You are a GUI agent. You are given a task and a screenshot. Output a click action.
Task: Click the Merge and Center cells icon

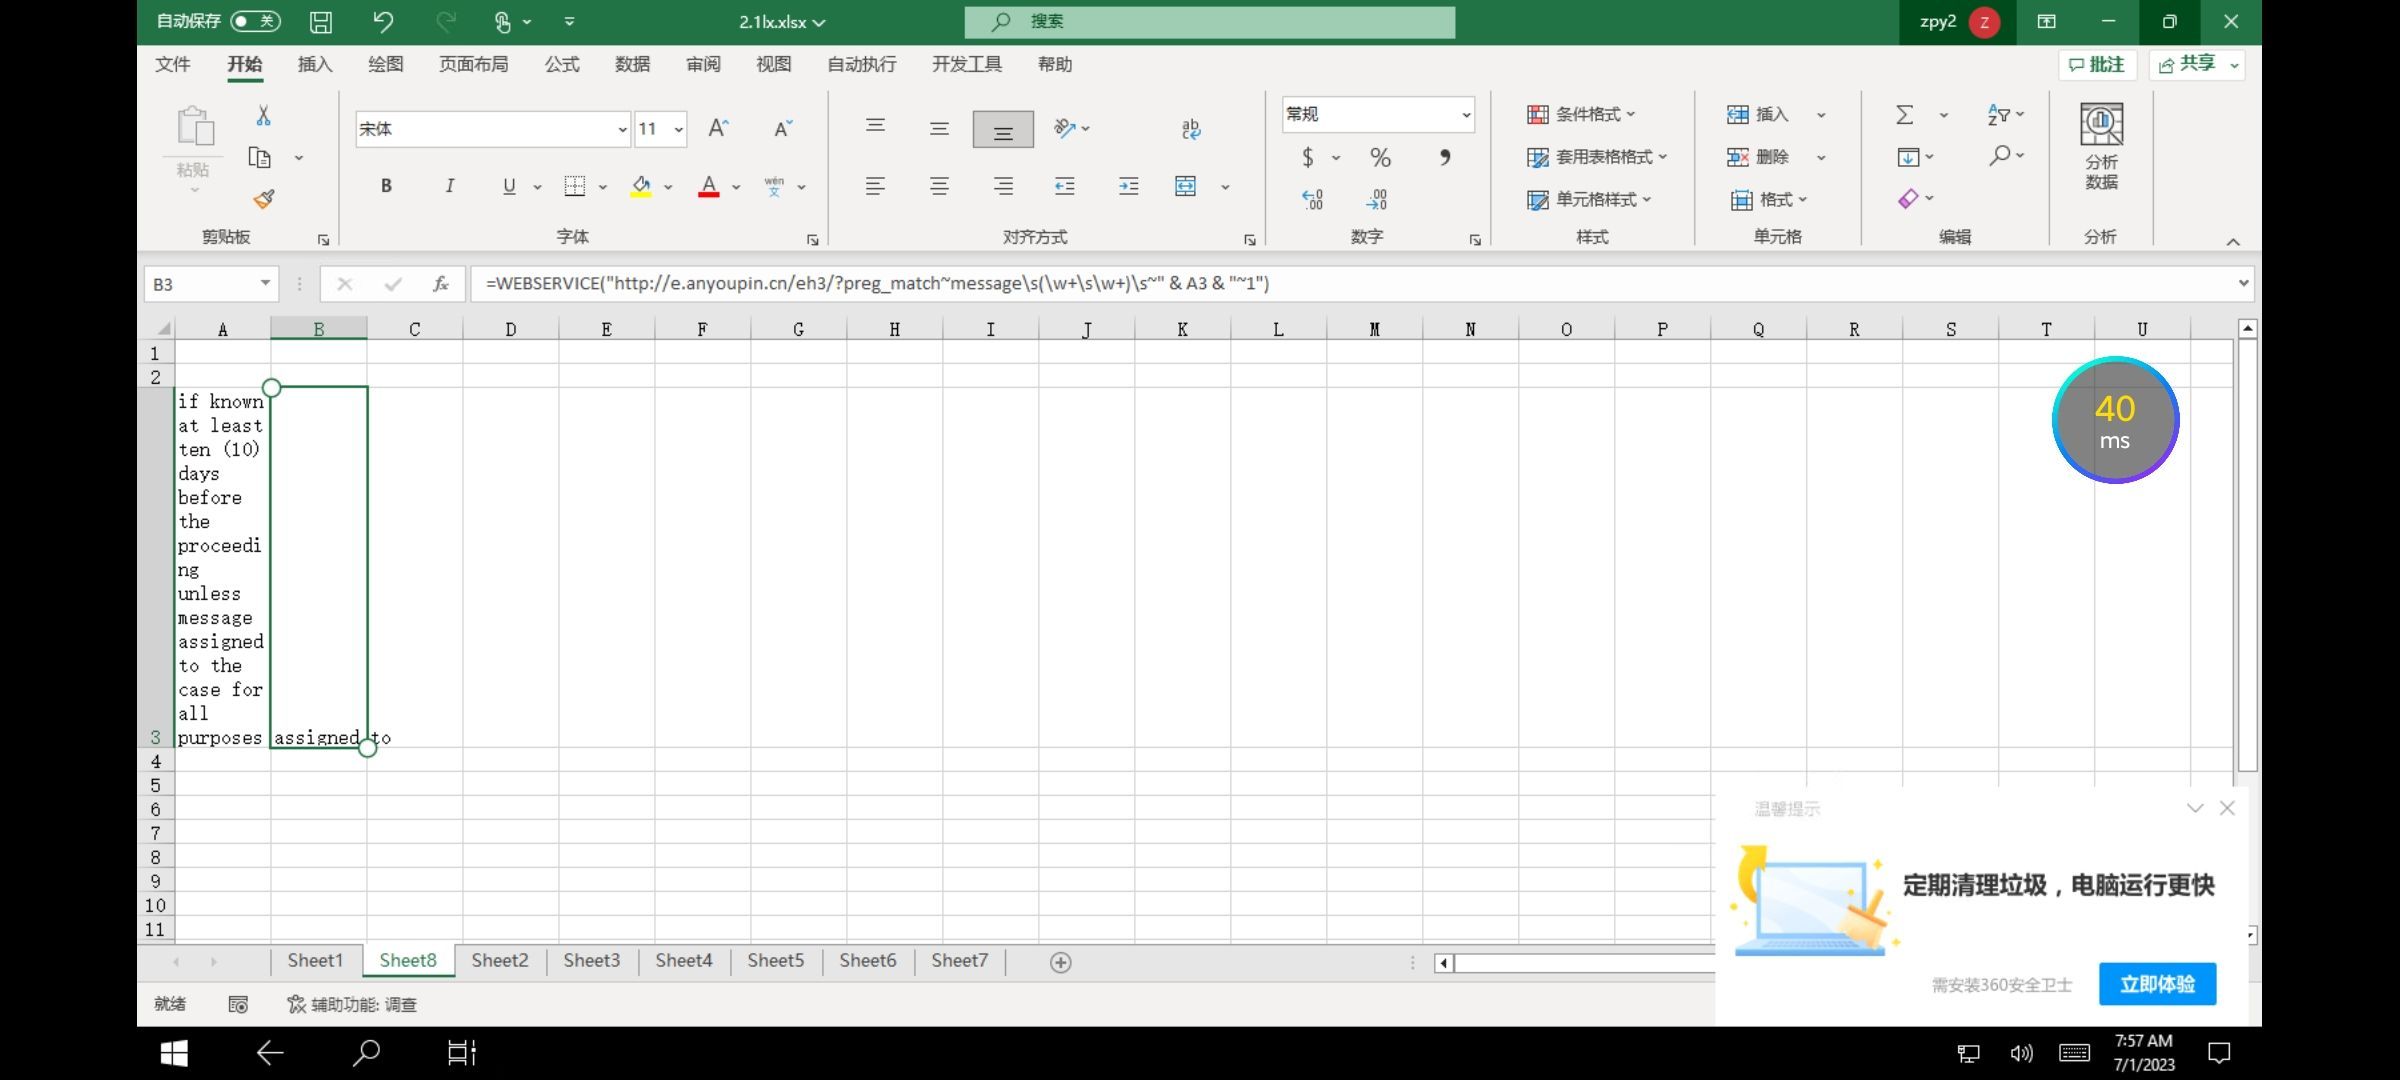pos(1185,186)
